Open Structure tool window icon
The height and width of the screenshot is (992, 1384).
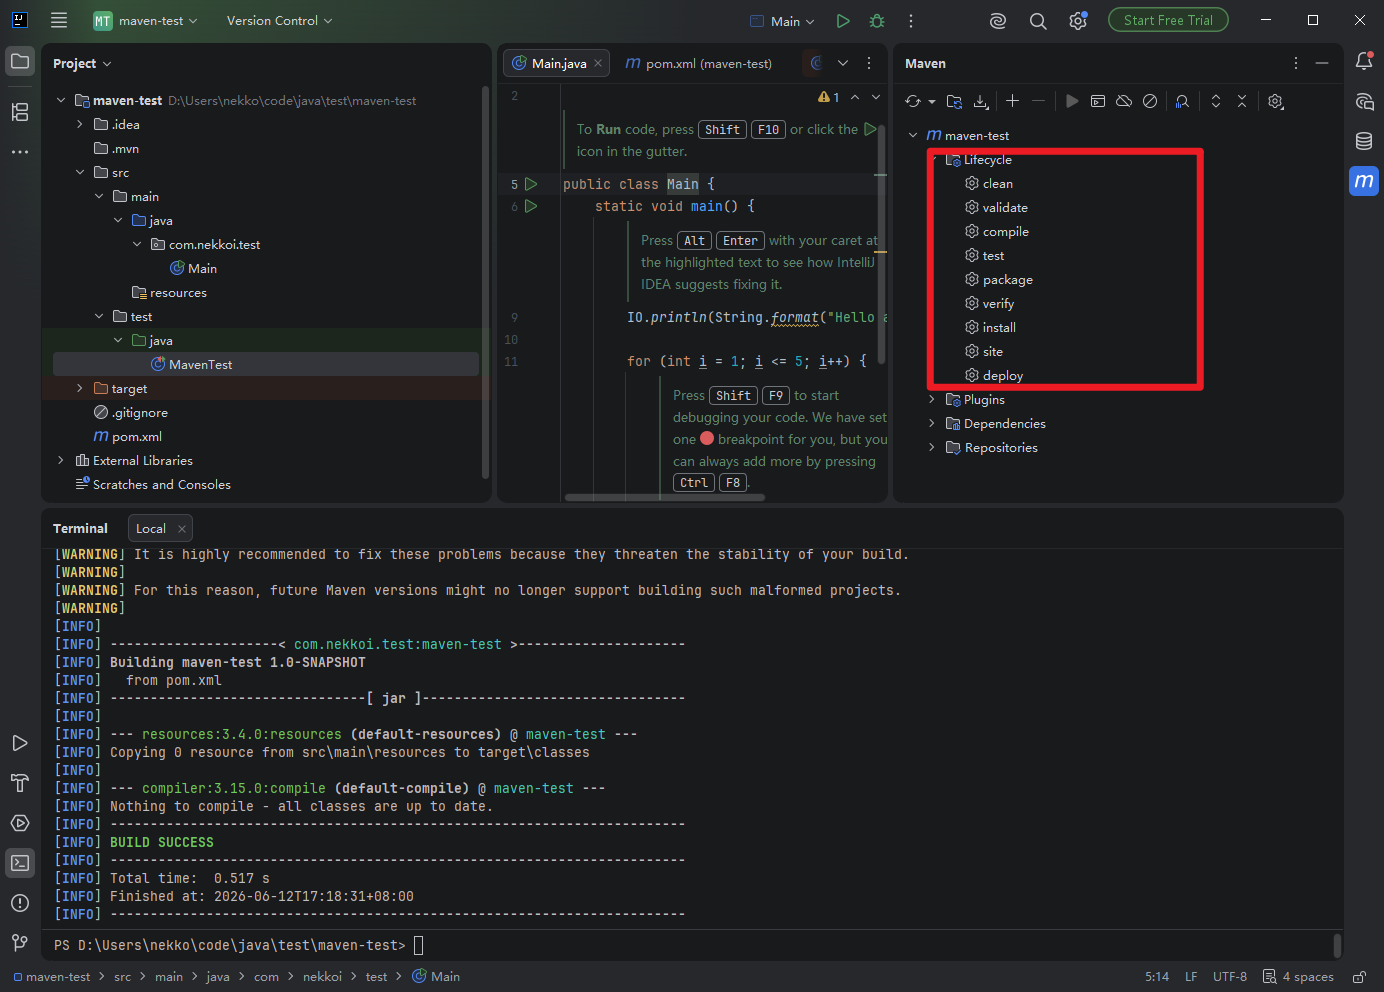pyautogui.click(x=20, y=112)
